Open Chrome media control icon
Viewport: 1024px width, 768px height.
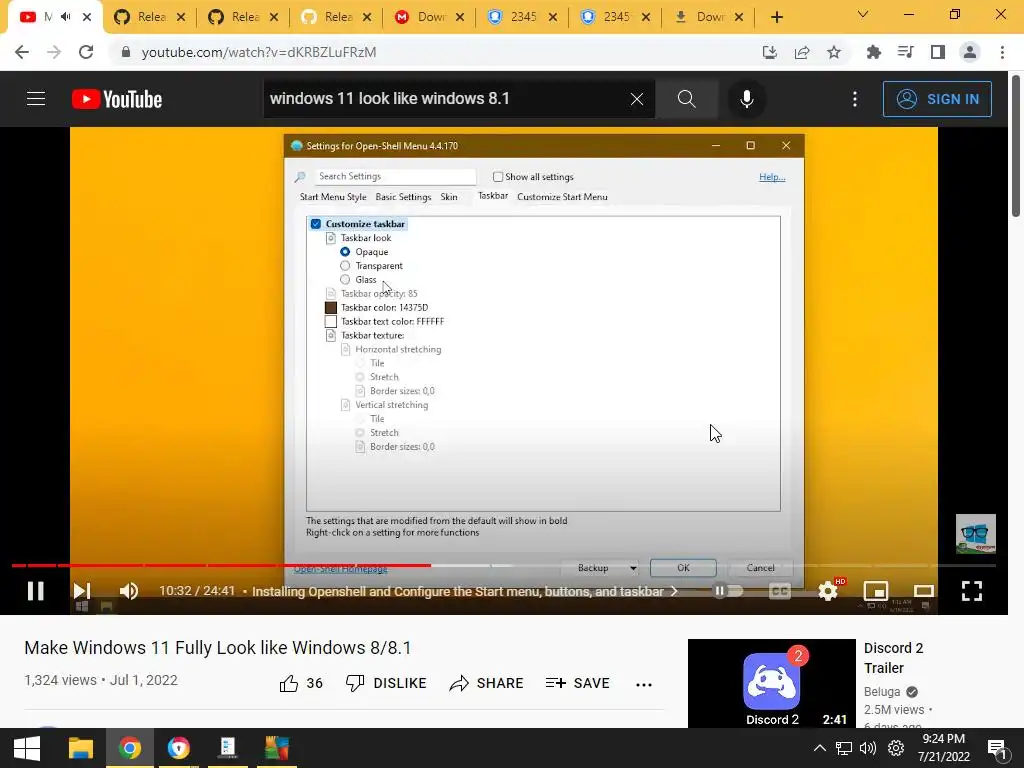(x=906, y=52)
